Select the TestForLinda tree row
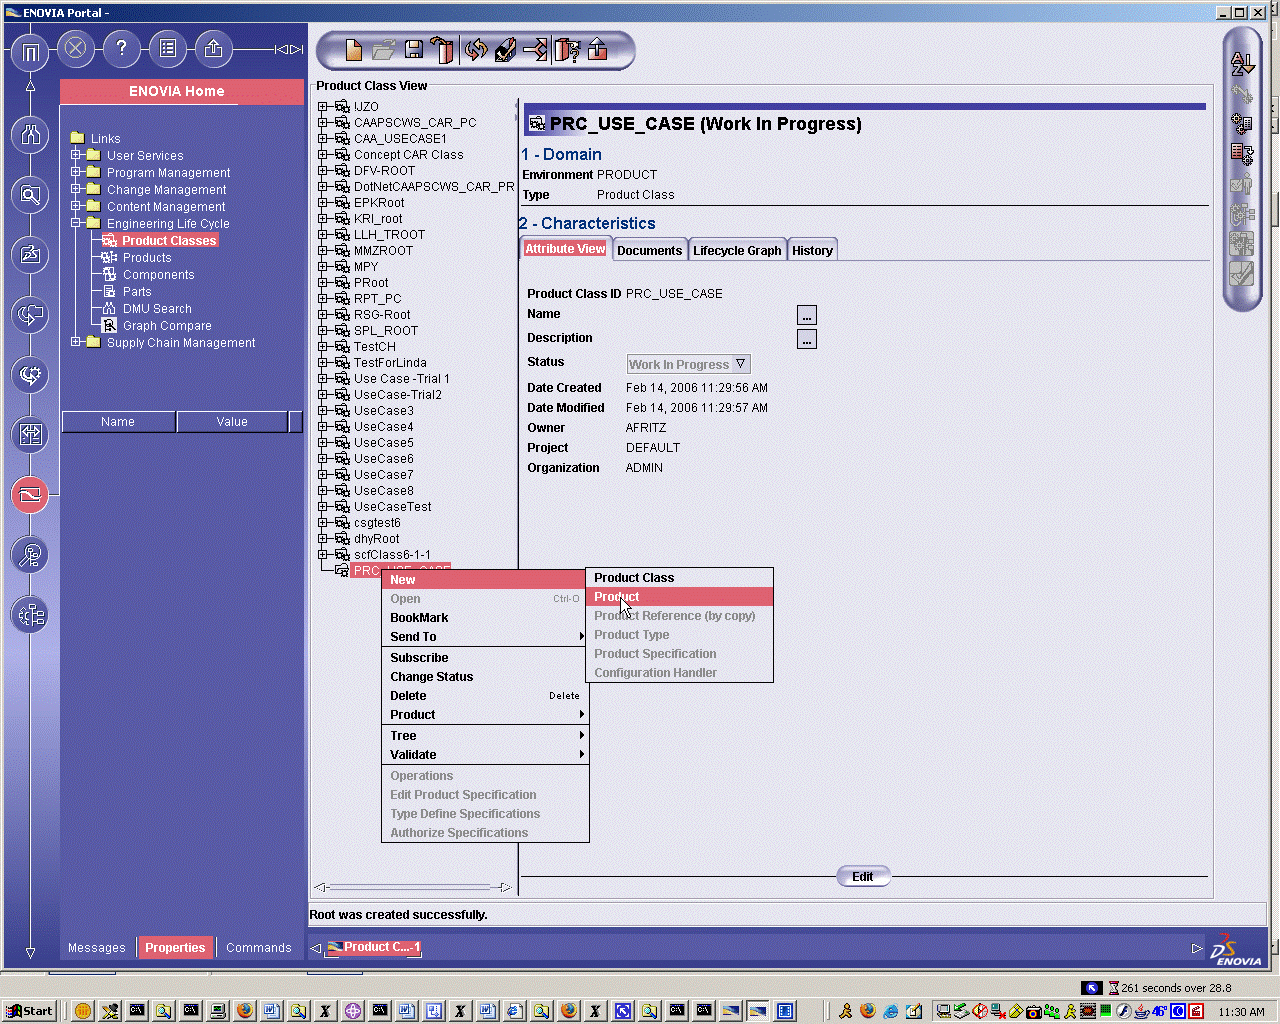 pos(390,362)
